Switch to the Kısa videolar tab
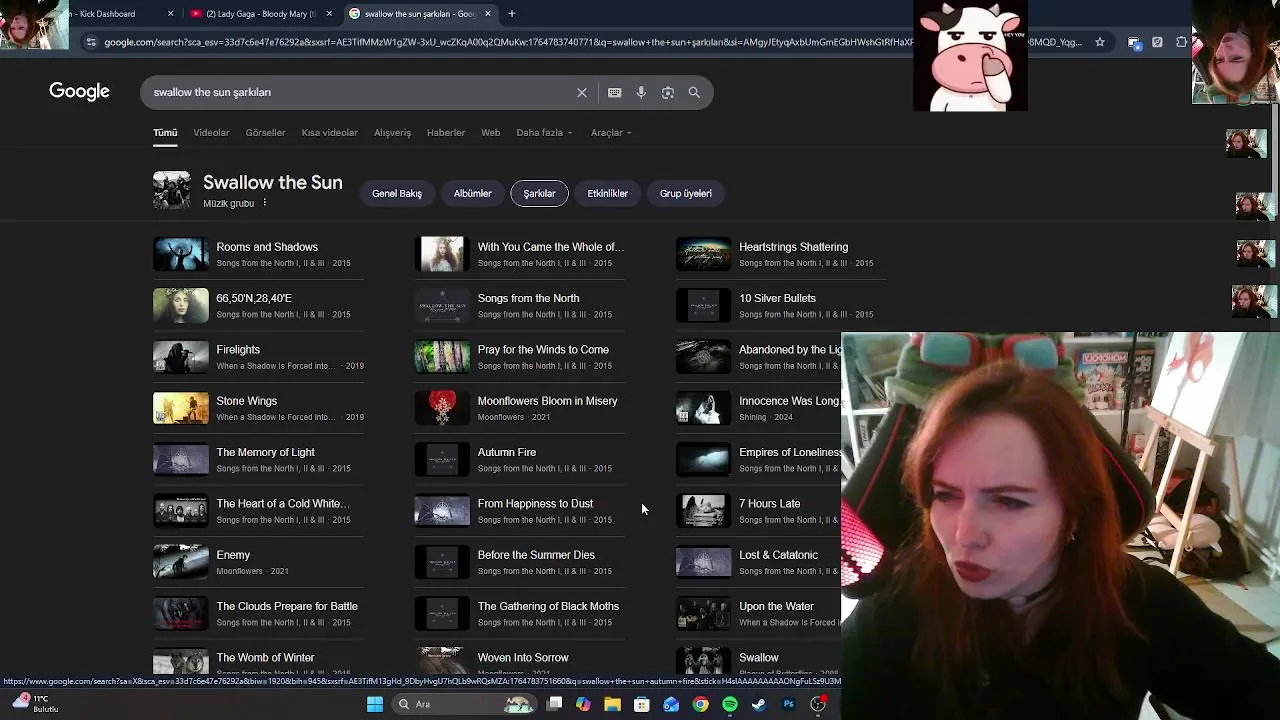The image size is (1280, 720). 329,132
